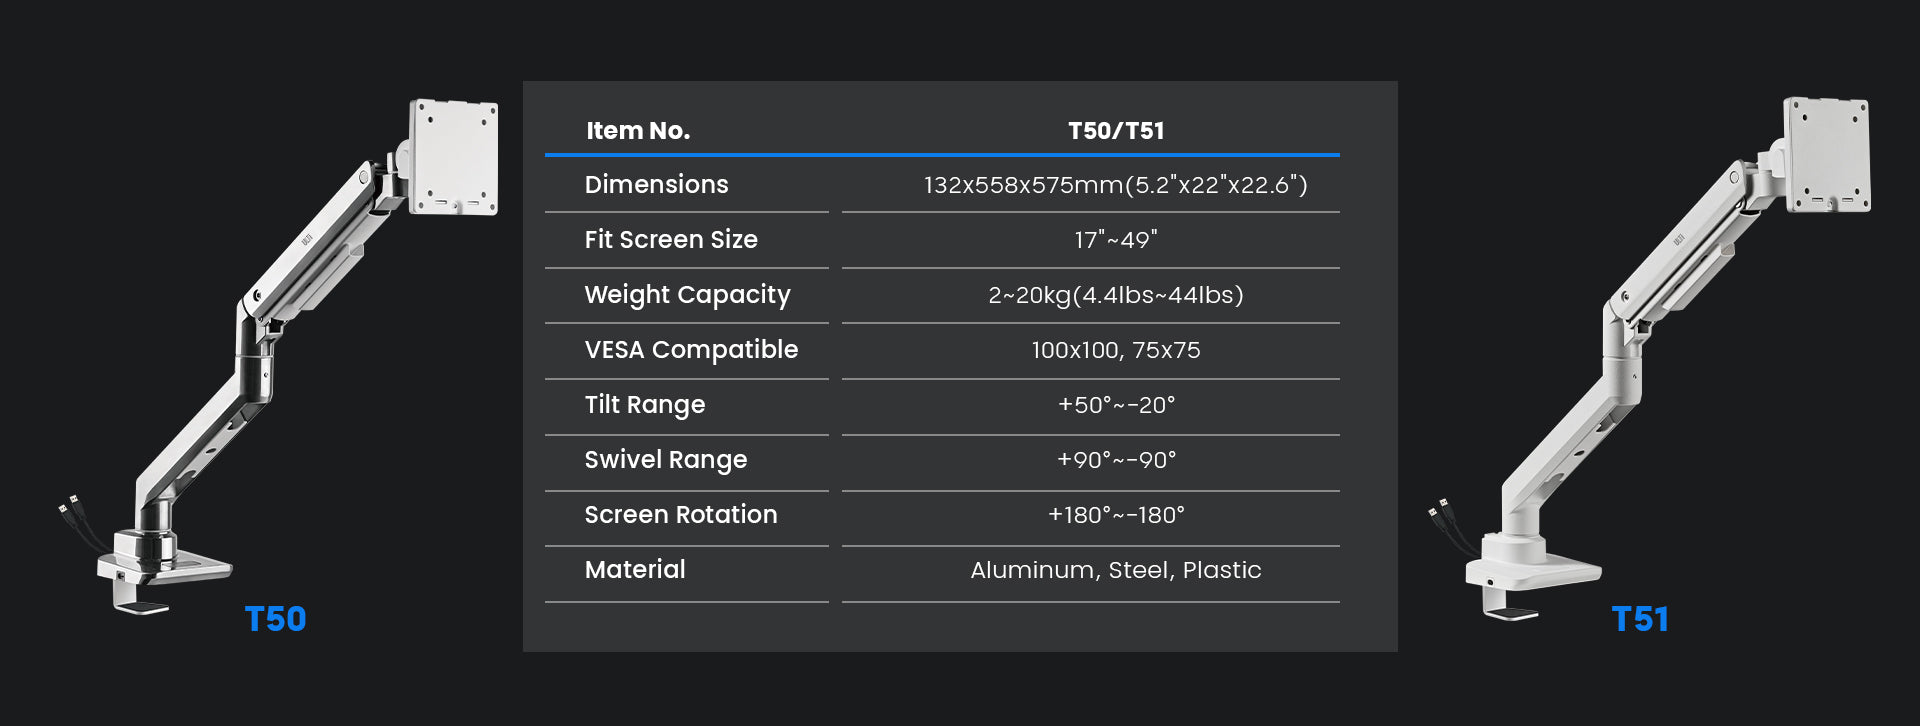Select the blue T50 model label
1920x726 pixels.
point(275,619)
